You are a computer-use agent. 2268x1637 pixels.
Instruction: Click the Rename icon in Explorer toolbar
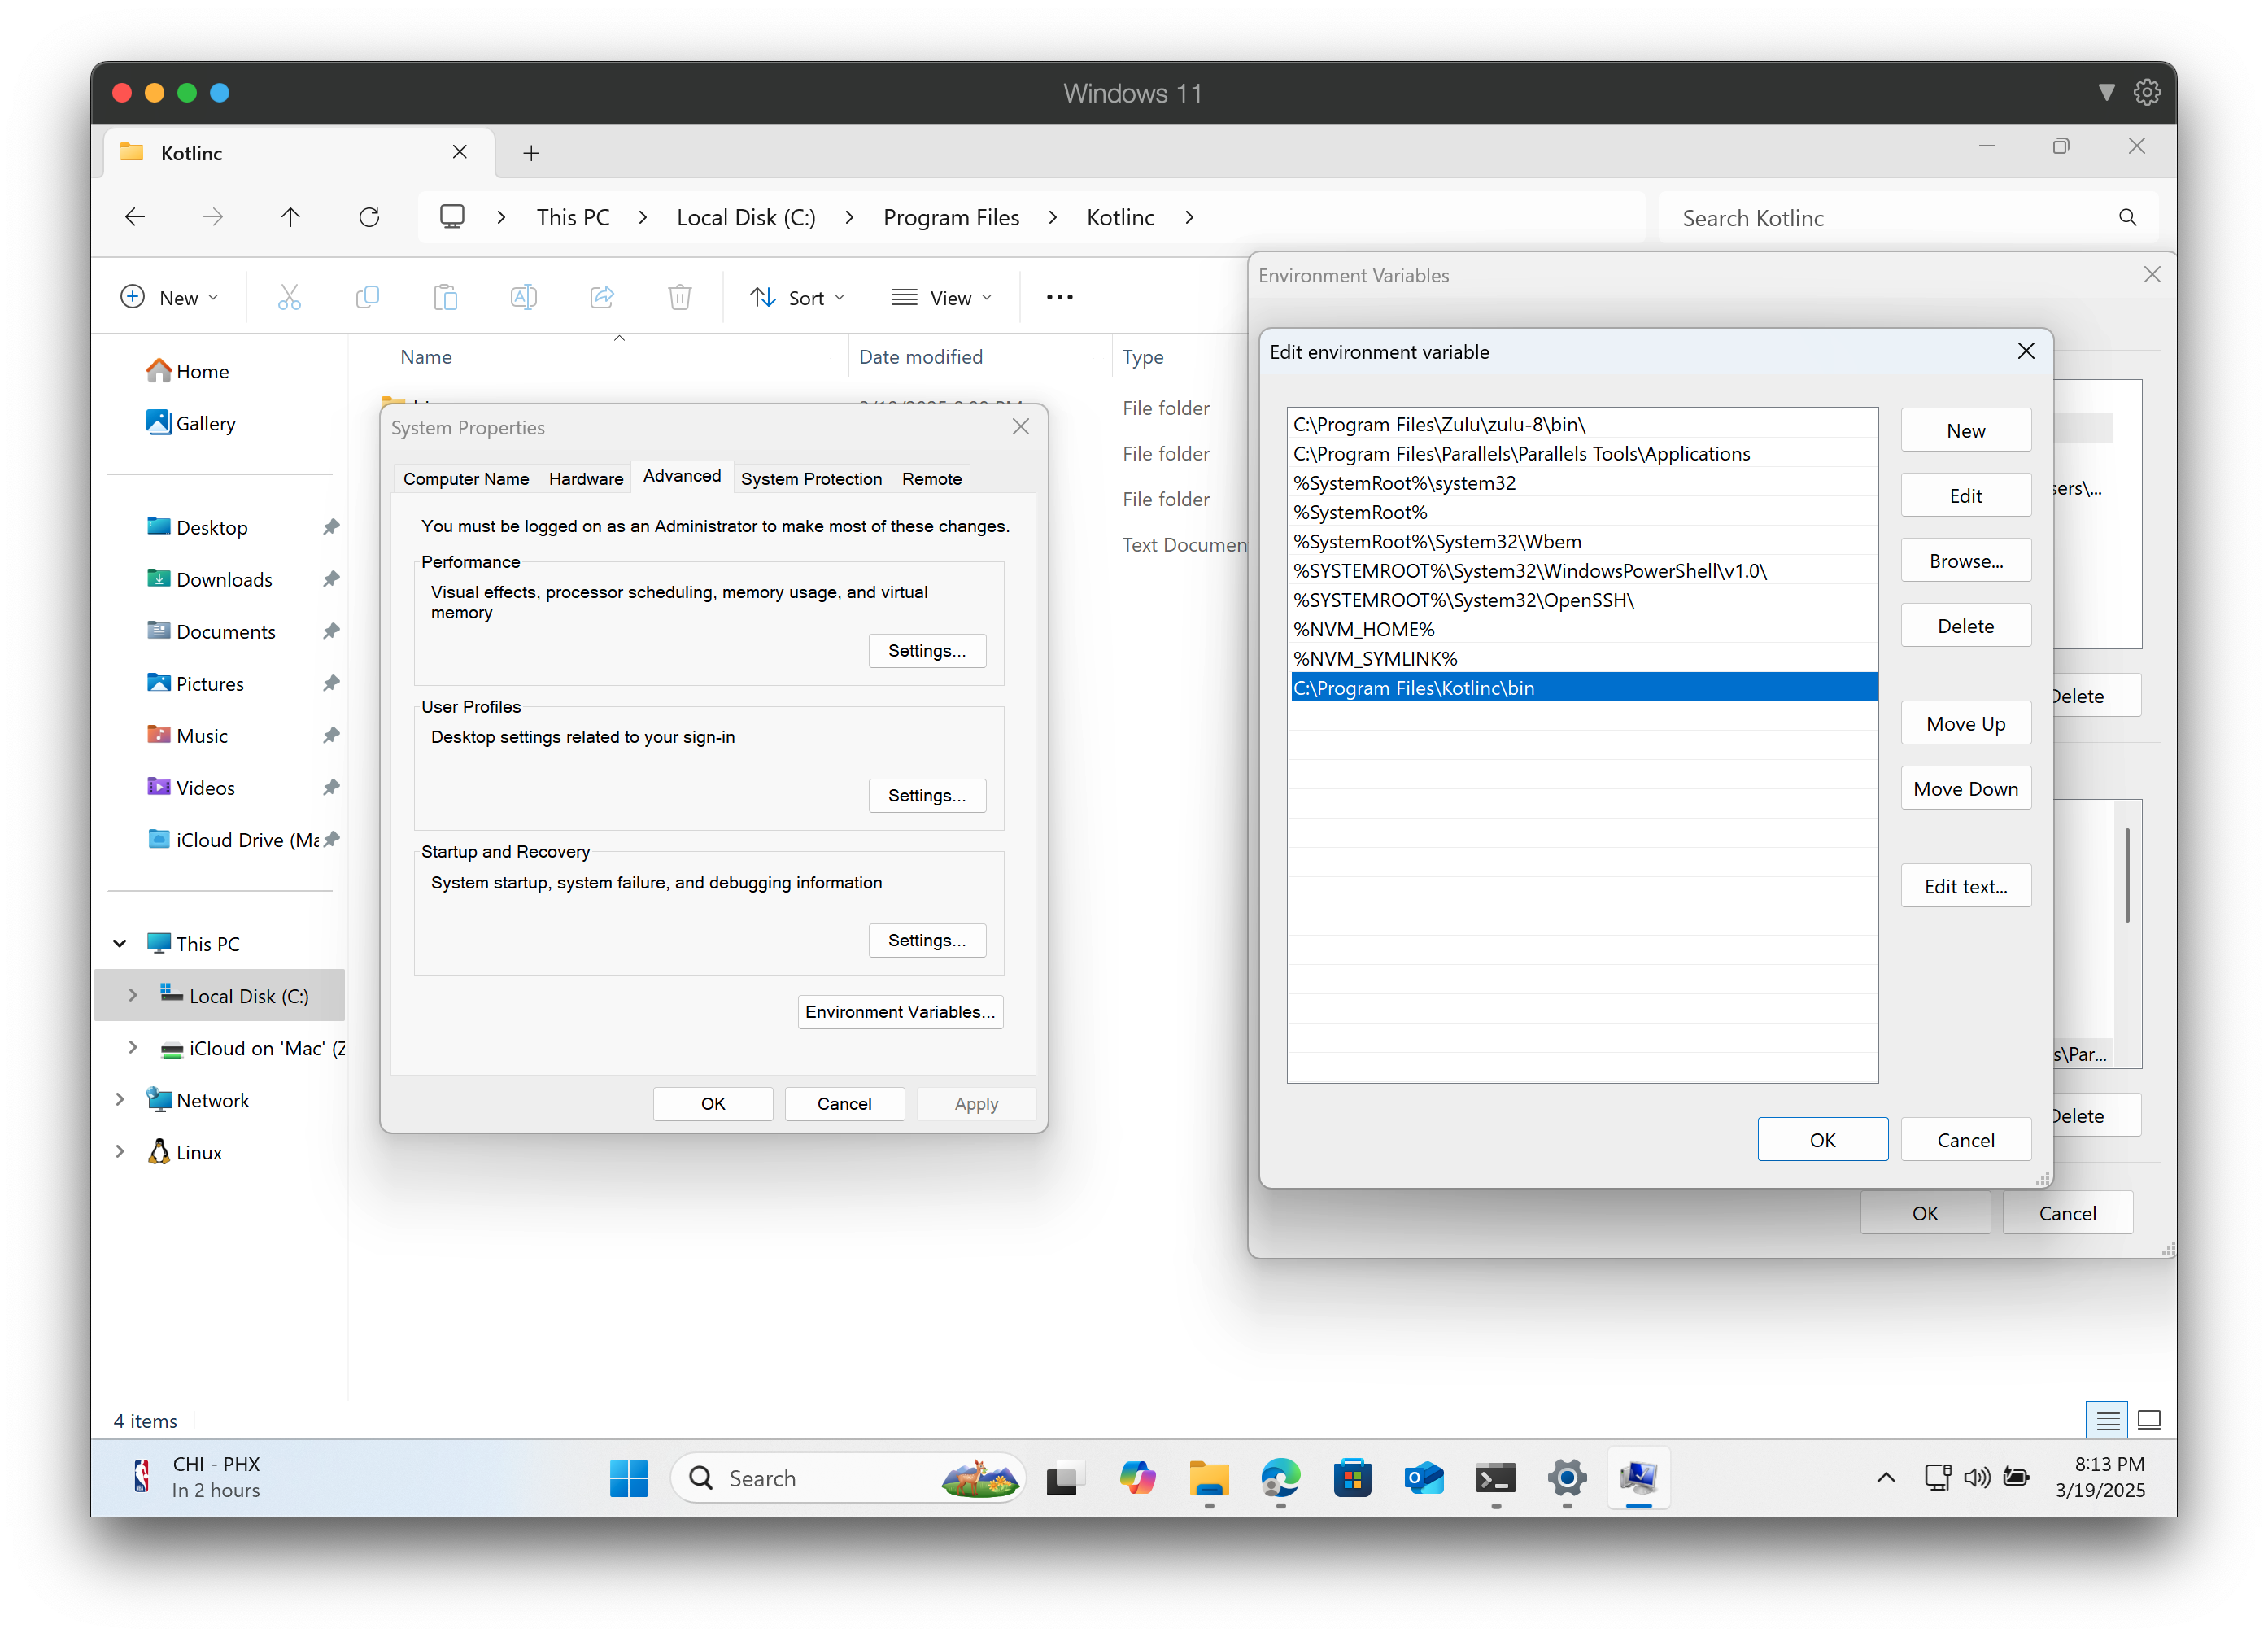(x=523, y=296)
